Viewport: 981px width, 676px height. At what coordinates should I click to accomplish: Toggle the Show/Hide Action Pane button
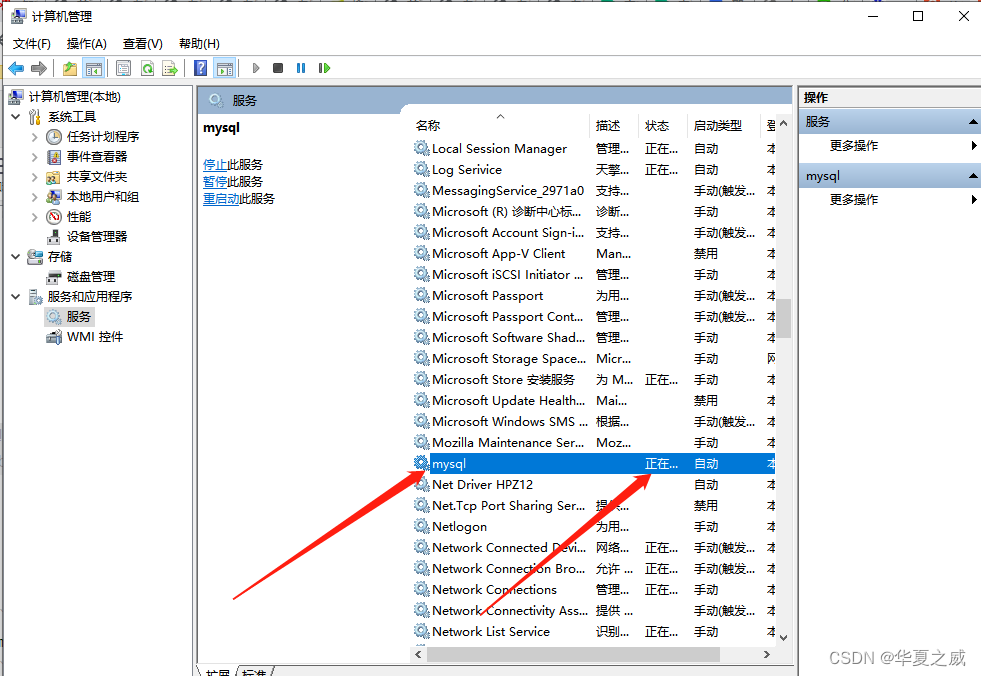coord(225,68)
